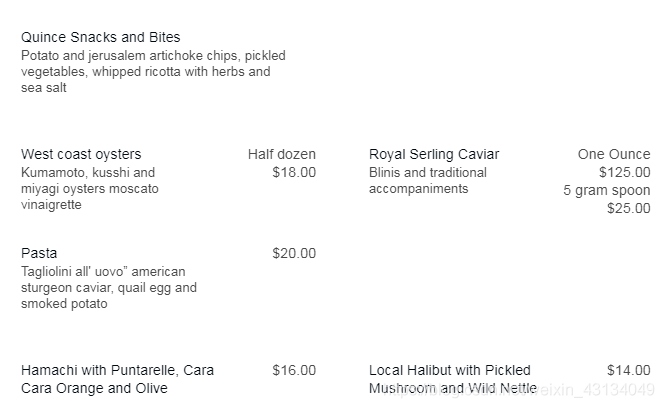Click the $16.00 hamachi price
664x408 pixels.
pos(294,370)
